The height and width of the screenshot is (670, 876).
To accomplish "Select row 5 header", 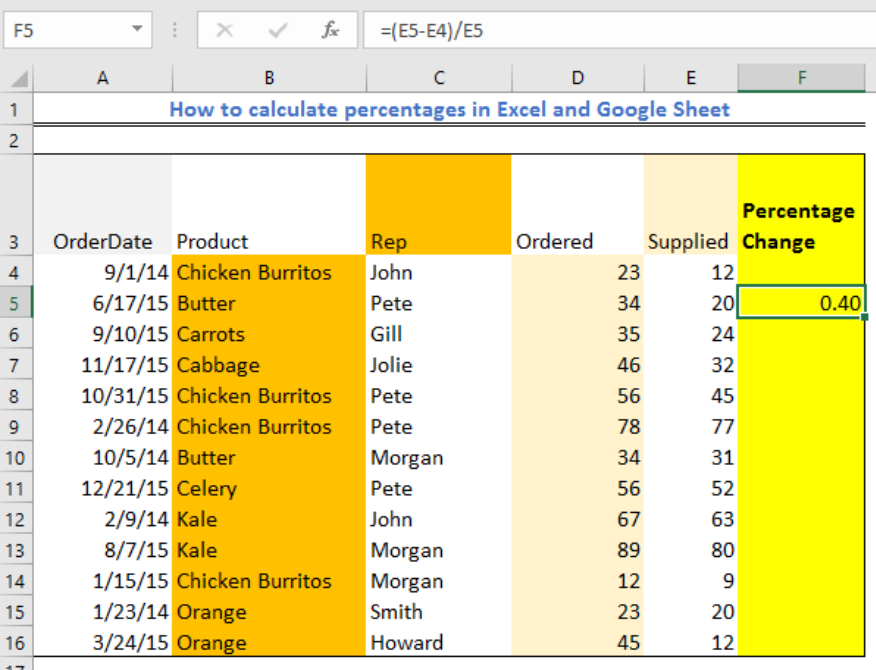I will [16, 303].
